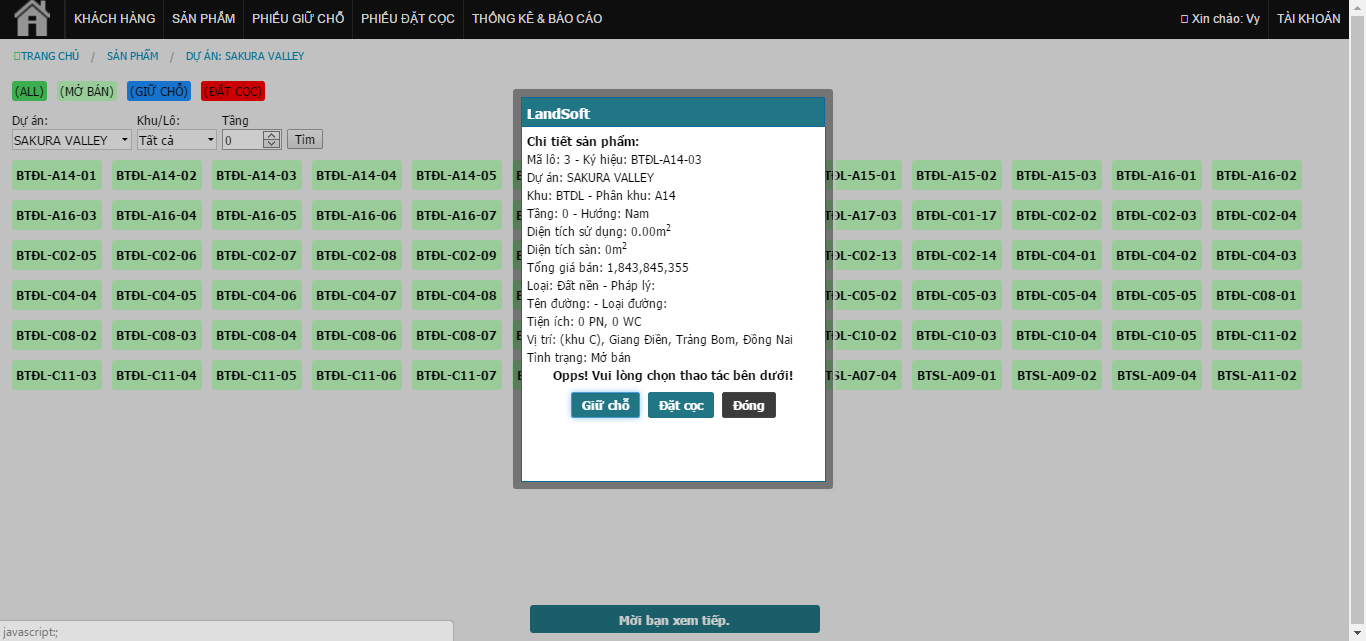Viewport: 1366px width, 641px height.
Task: Open the SẢN PHẨM top menu
Action: point(203,19)
